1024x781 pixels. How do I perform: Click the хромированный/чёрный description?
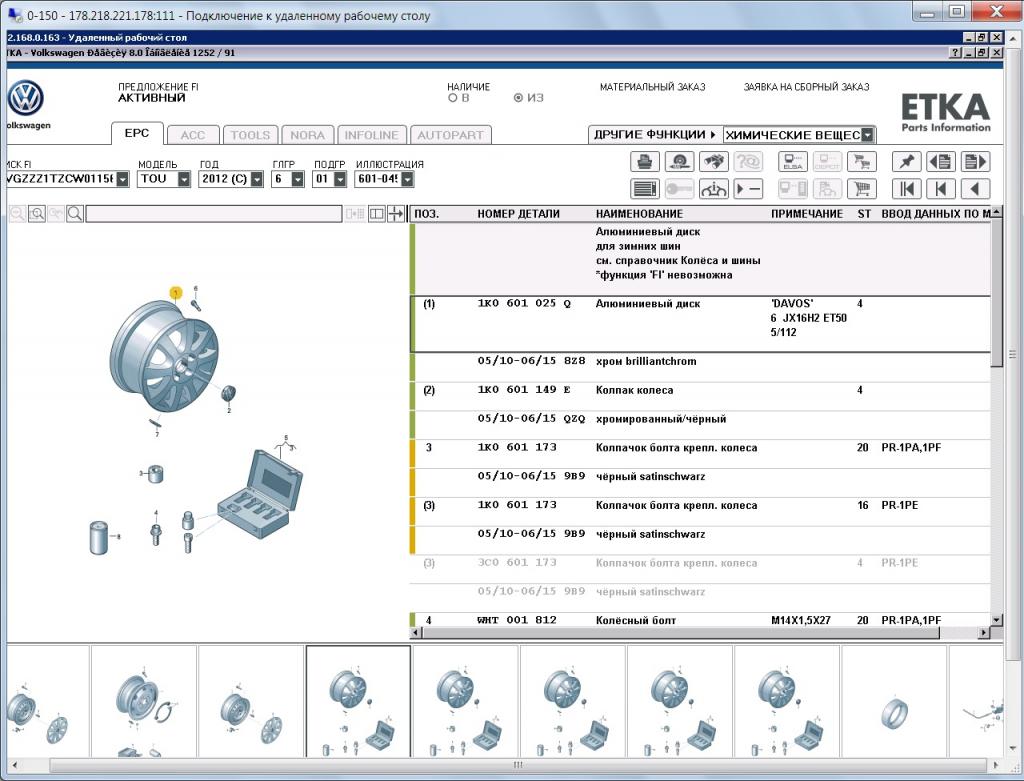coord(661,419)
